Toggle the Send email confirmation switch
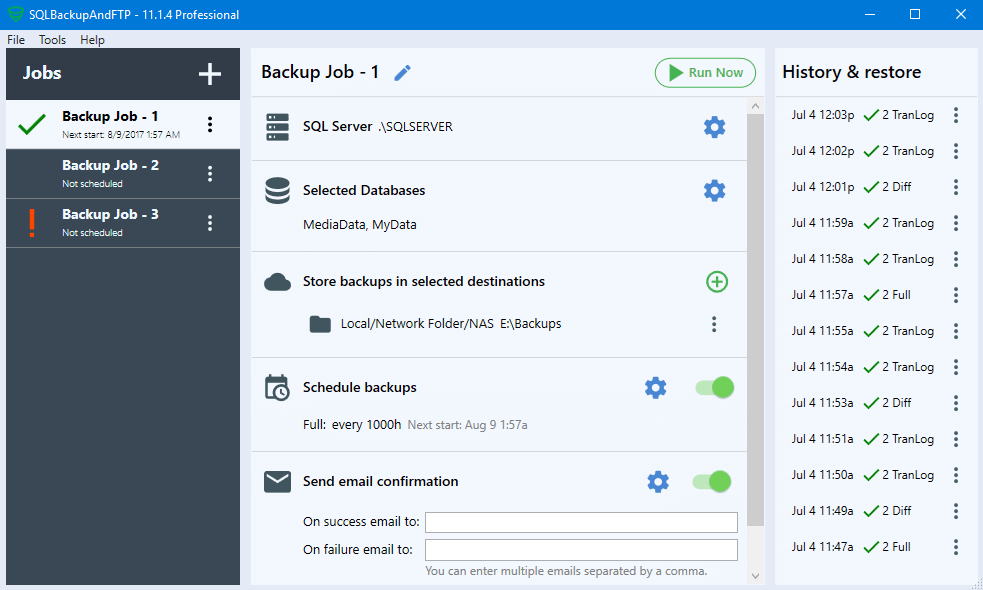Image resolution: width=983 pixels, height=590 pixels. [x=710, y=481]
